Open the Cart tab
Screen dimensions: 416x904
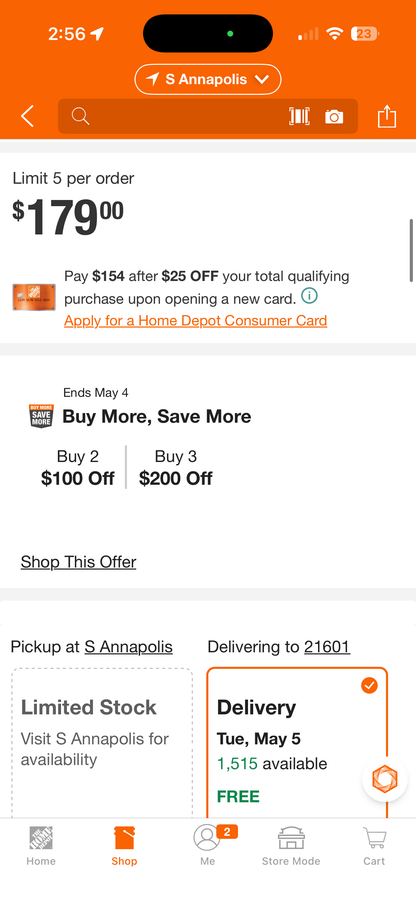[x=374, y=846]
